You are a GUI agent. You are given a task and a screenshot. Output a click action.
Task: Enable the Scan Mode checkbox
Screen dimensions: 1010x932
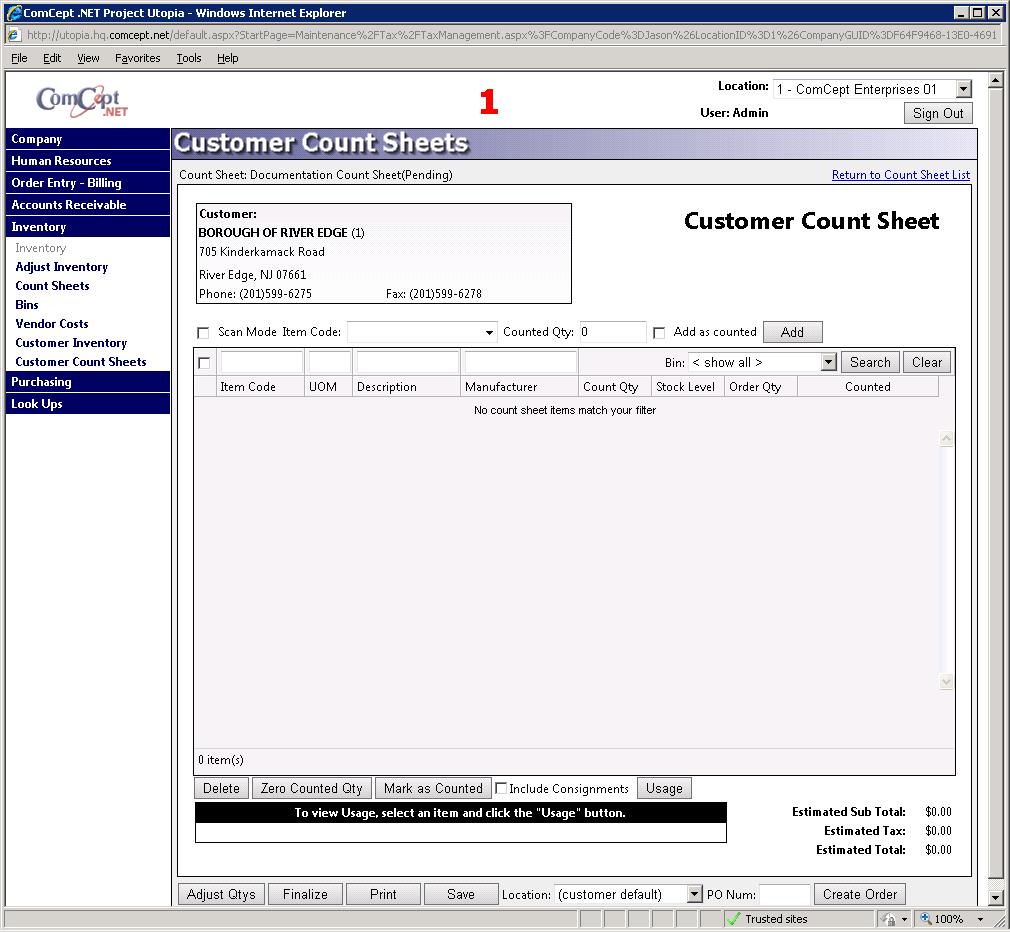(x=204, y=333)
